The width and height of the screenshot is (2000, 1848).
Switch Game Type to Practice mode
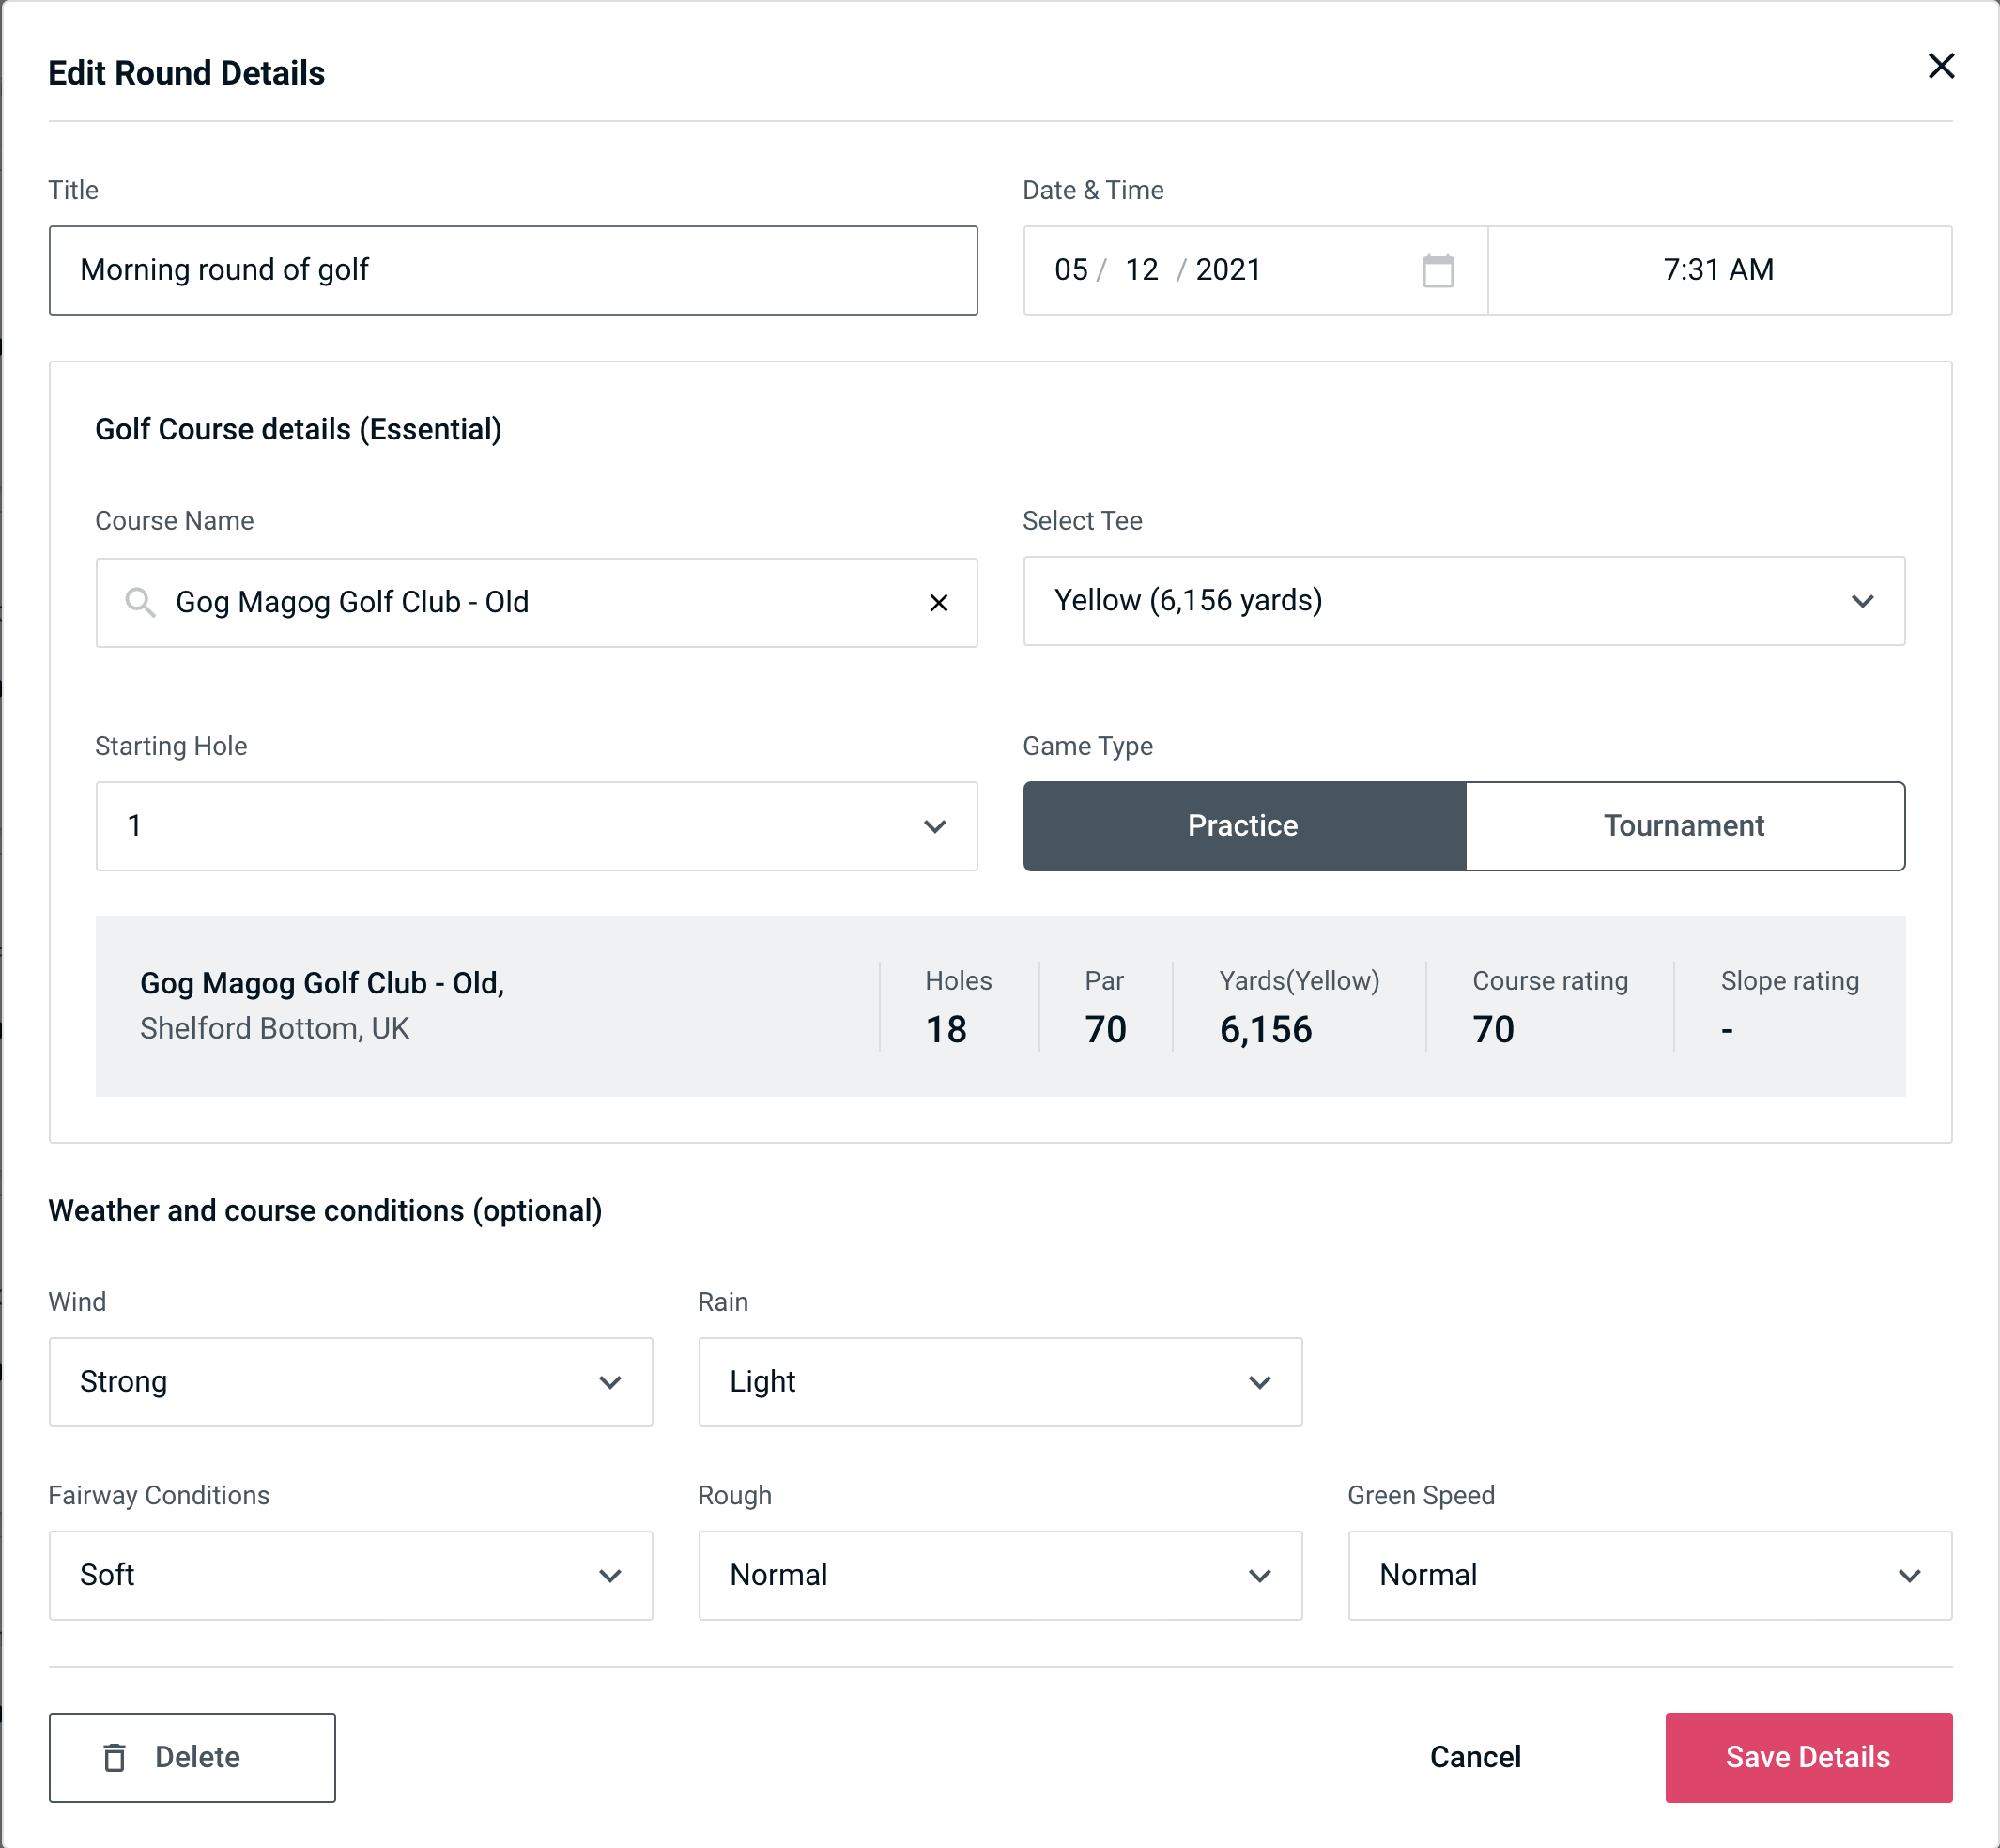click(x=1242, y=825)
